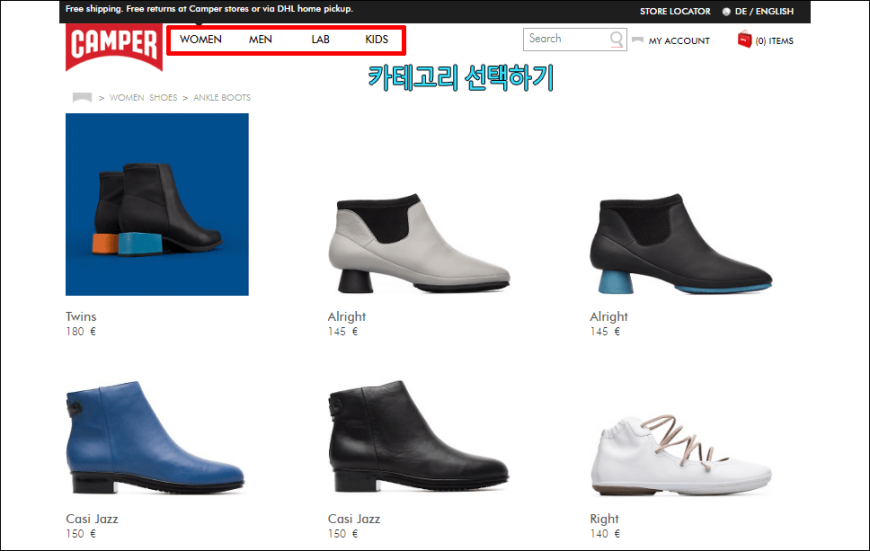Viewport: 870px width, 551px height.
Task: Open the LAB menu
Action: pyautogui.click(x=320, y=39)
